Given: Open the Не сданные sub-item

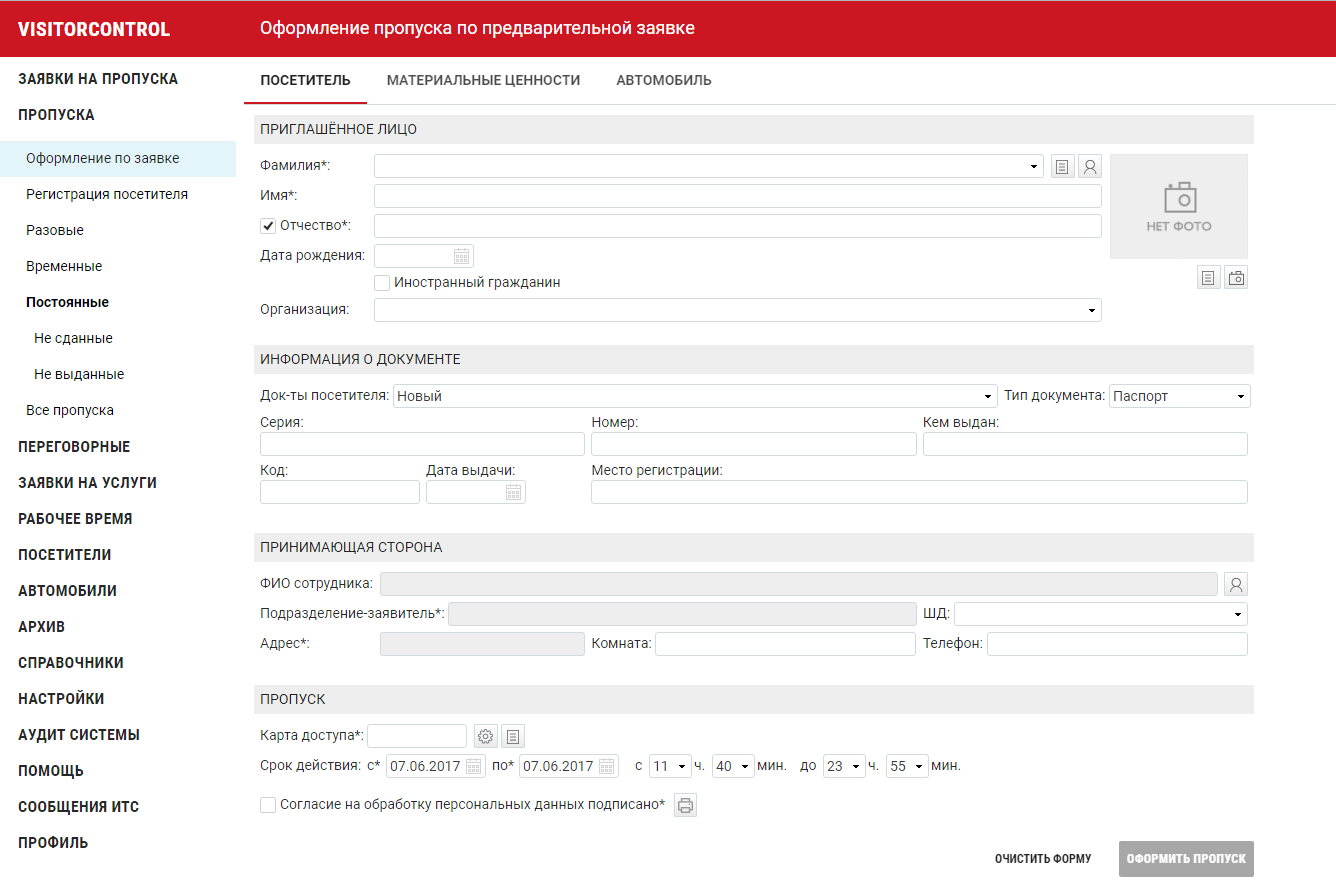Looking at the screenshot, I should 73,338.
